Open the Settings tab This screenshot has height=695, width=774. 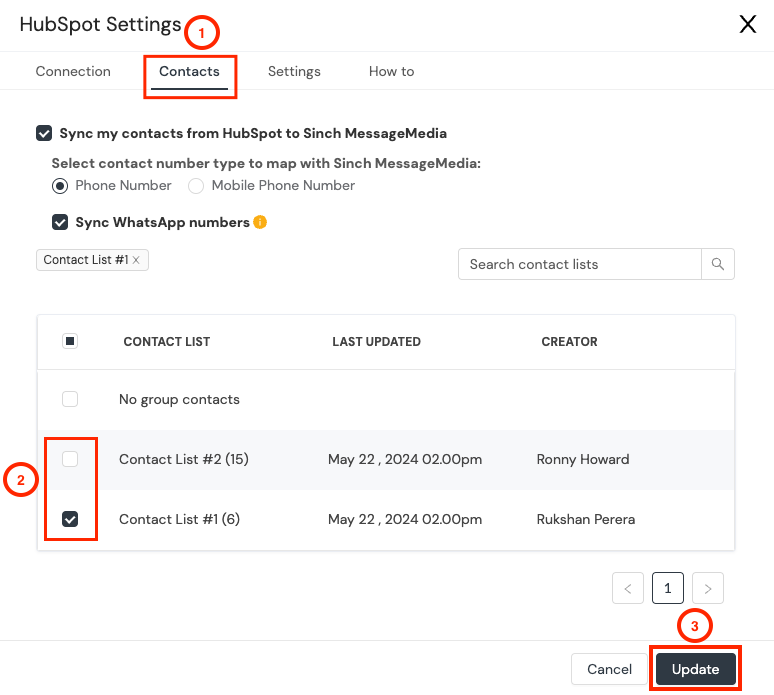point(294,72)
